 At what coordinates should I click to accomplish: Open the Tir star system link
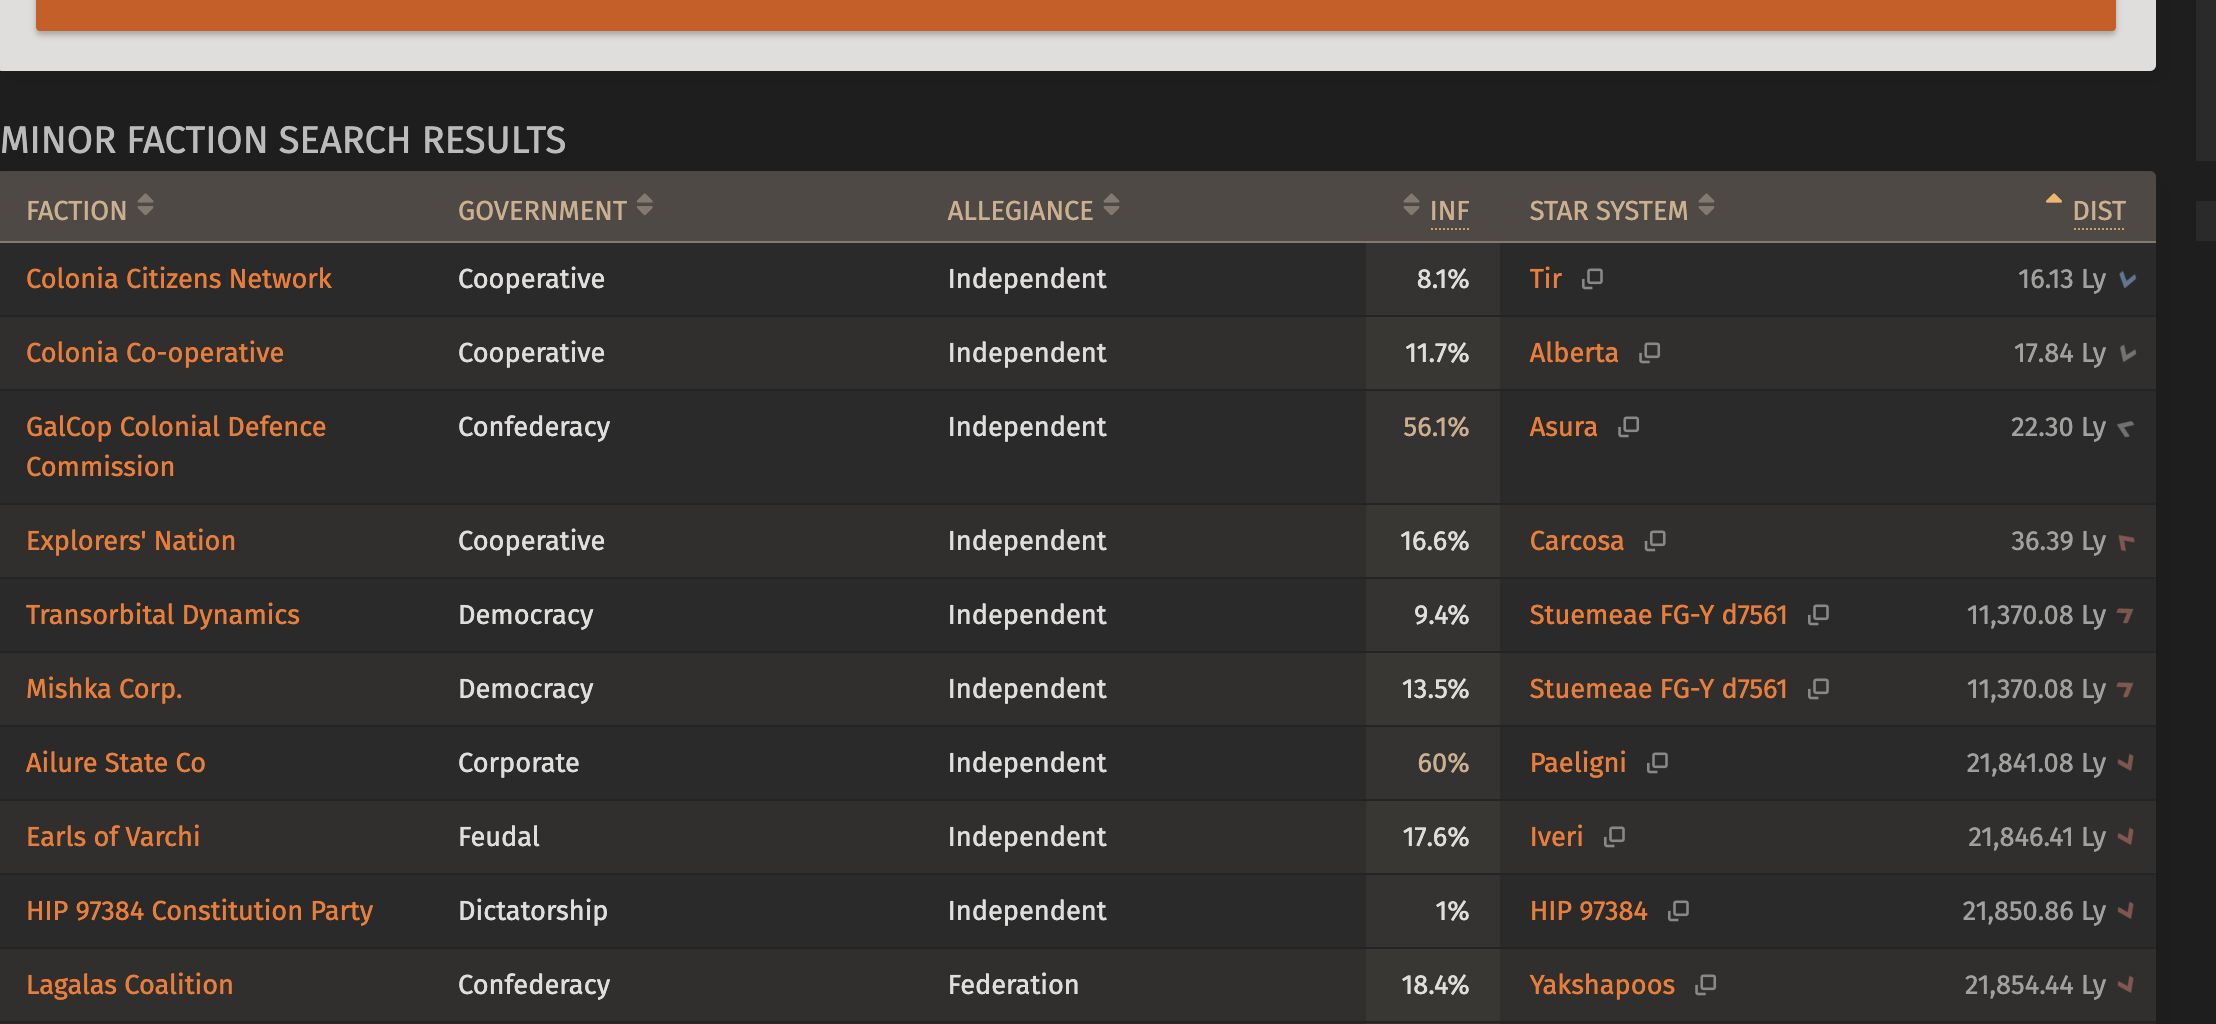[x=1545, y=279]
